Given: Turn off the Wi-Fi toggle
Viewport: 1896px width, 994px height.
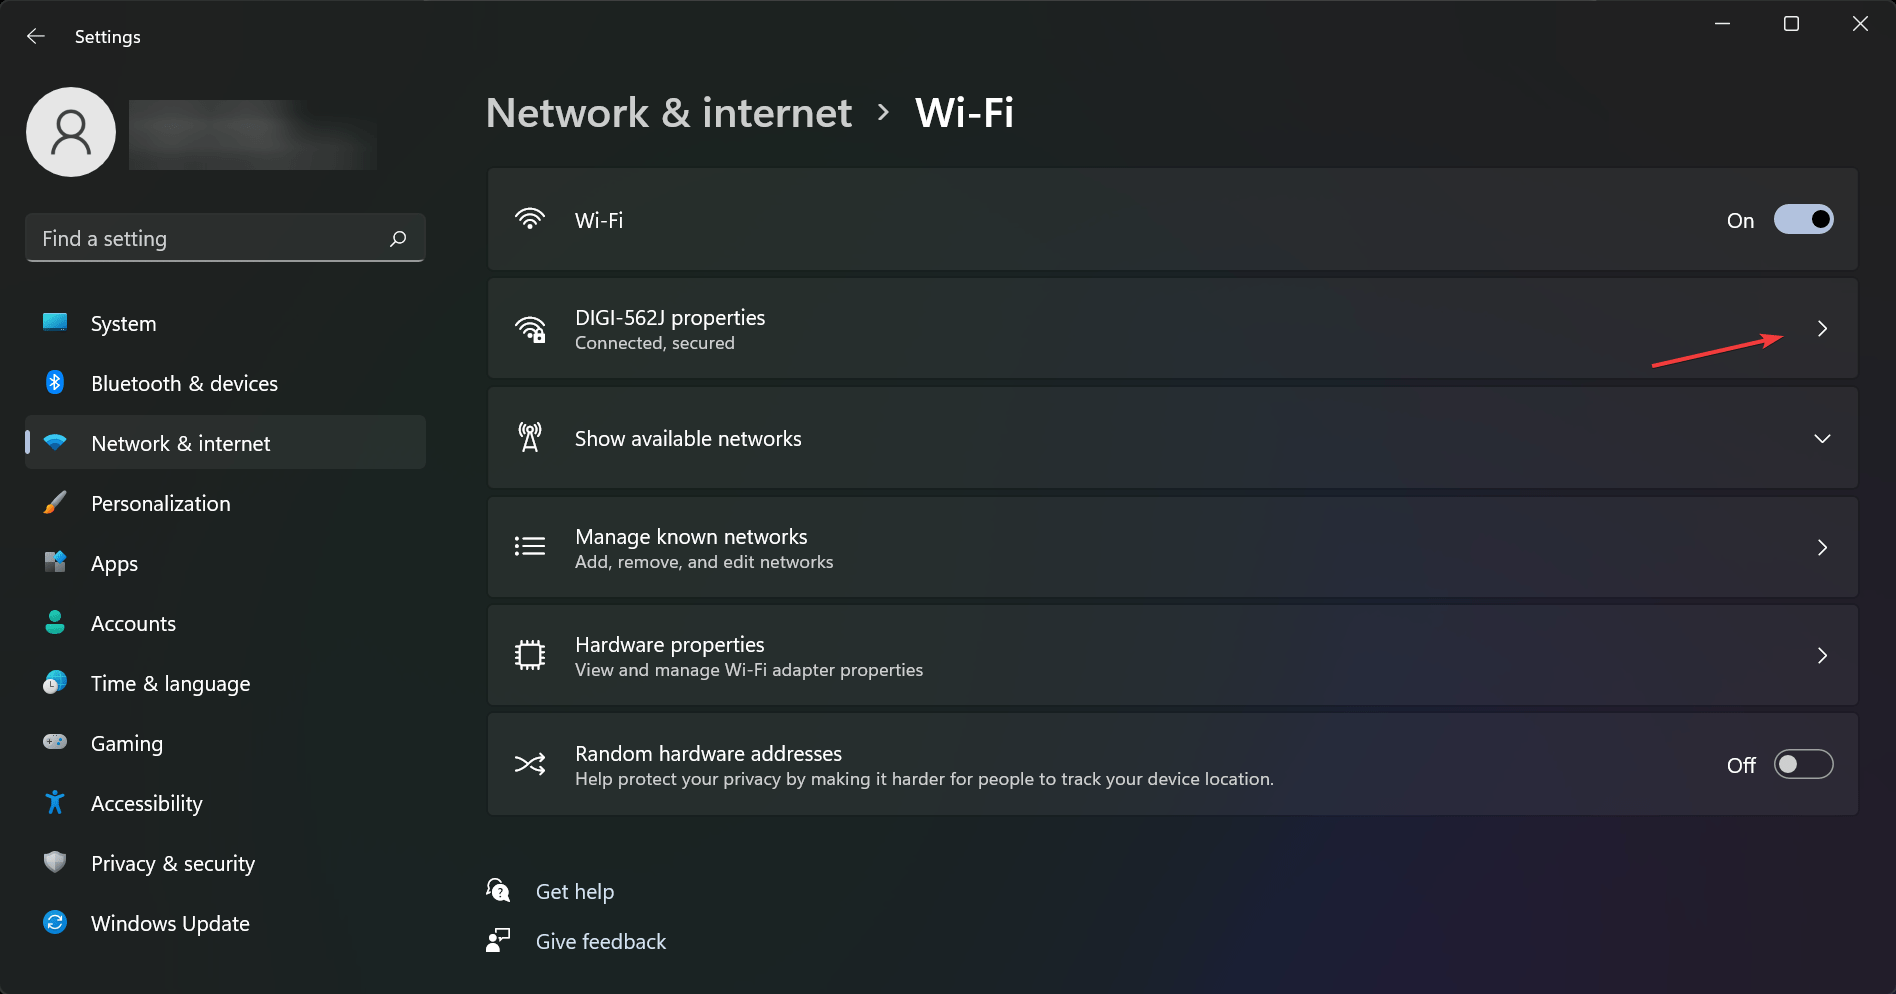Looking at the screenshot, I should [1803, 220].
